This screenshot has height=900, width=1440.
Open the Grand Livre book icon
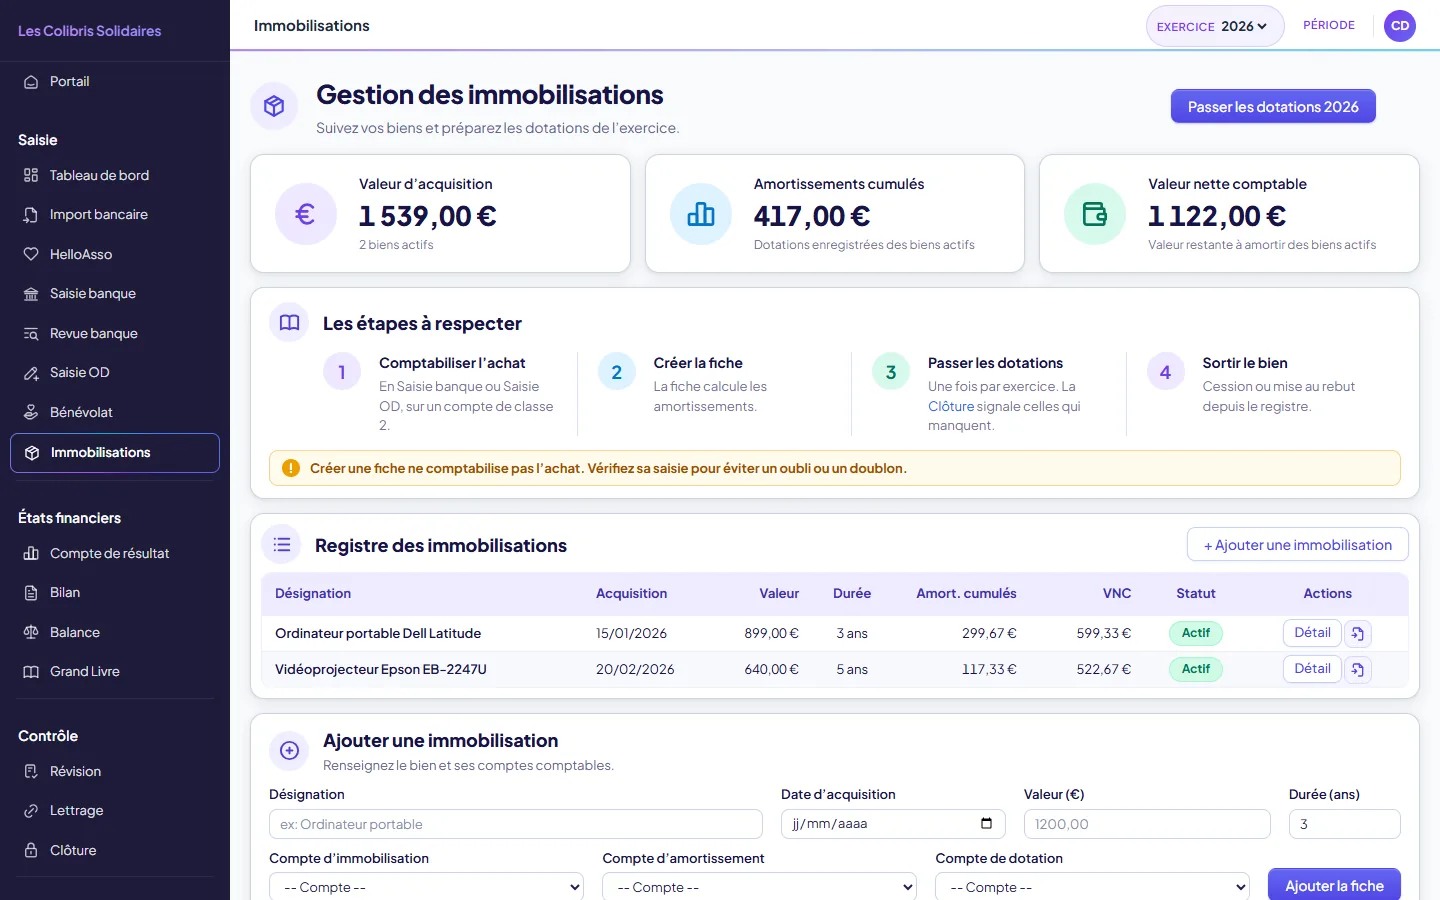pos(31,672)
